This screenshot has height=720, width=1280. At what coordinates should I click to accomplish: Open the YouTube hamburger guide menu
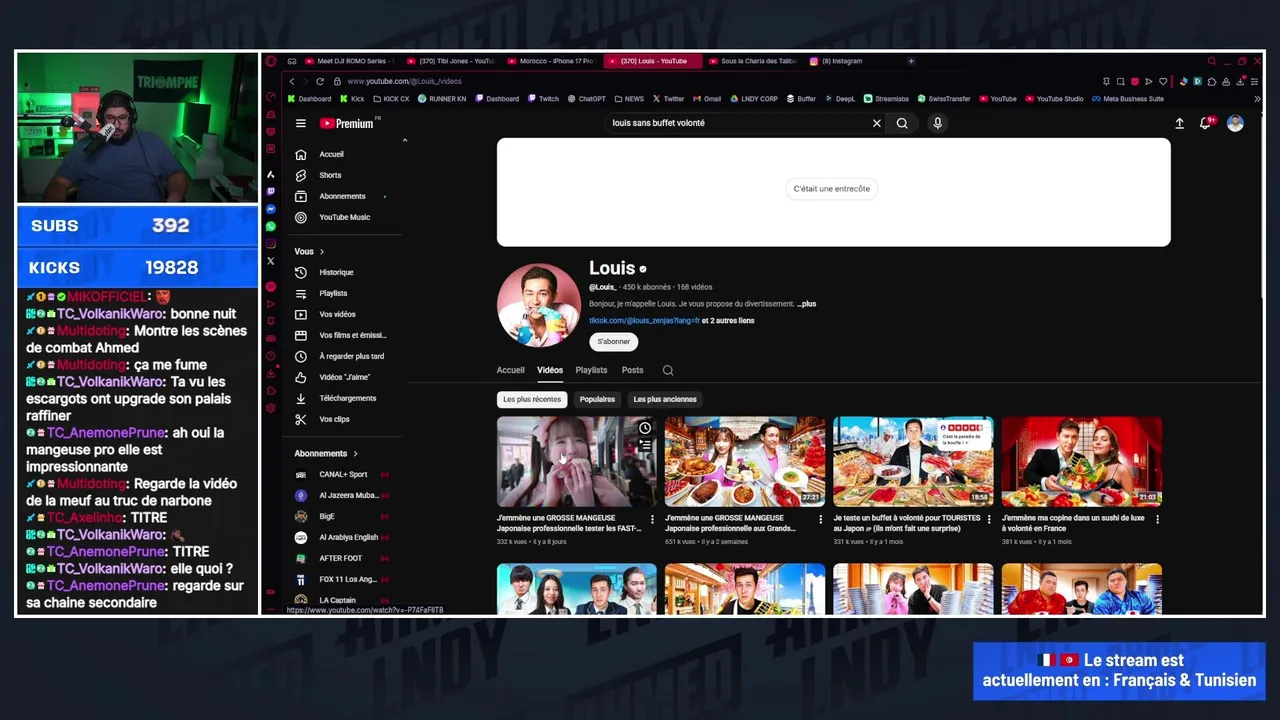tap(301, 123)
